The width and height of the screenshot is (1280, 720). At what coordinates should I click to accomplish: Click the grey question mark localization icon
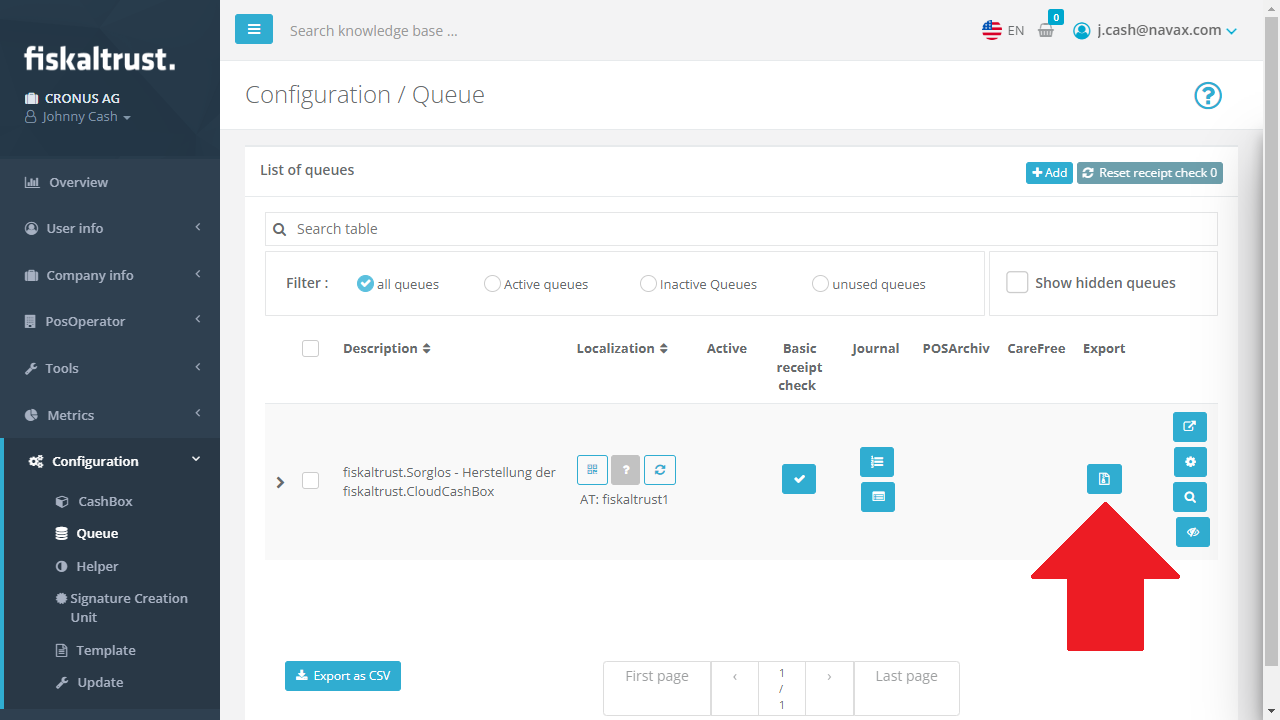(626, 470)
